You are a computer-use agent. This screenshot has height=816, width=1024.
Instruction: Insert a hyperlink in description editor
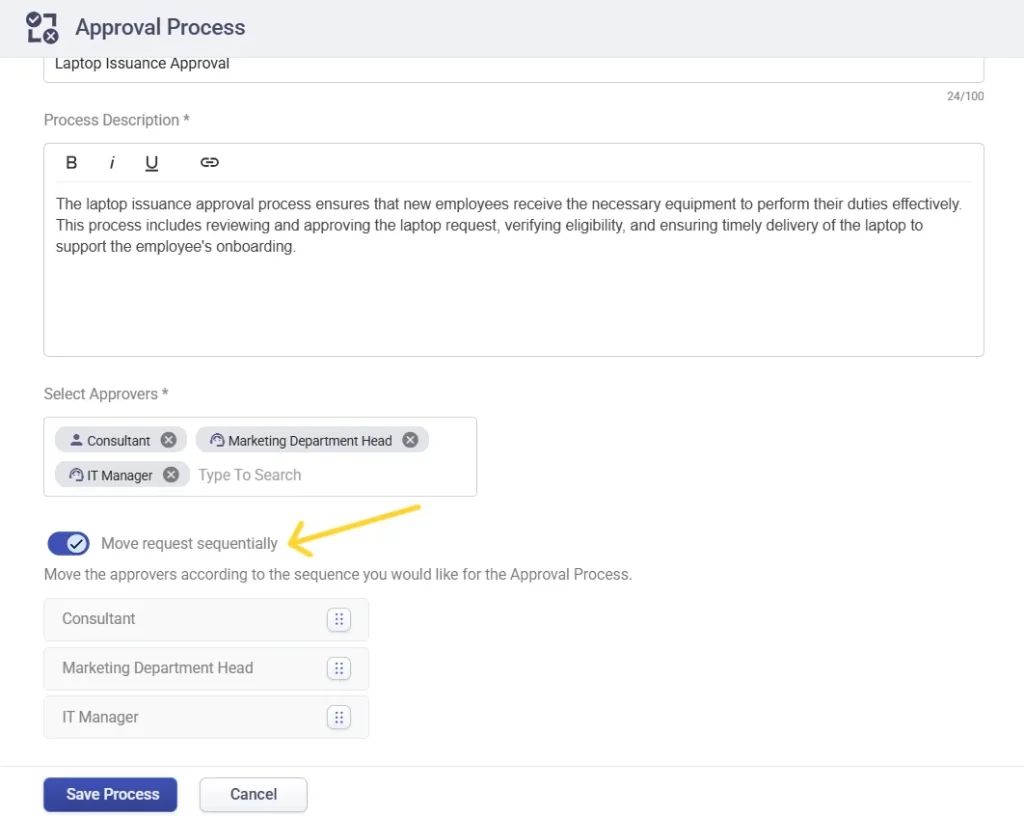(209, 163)
